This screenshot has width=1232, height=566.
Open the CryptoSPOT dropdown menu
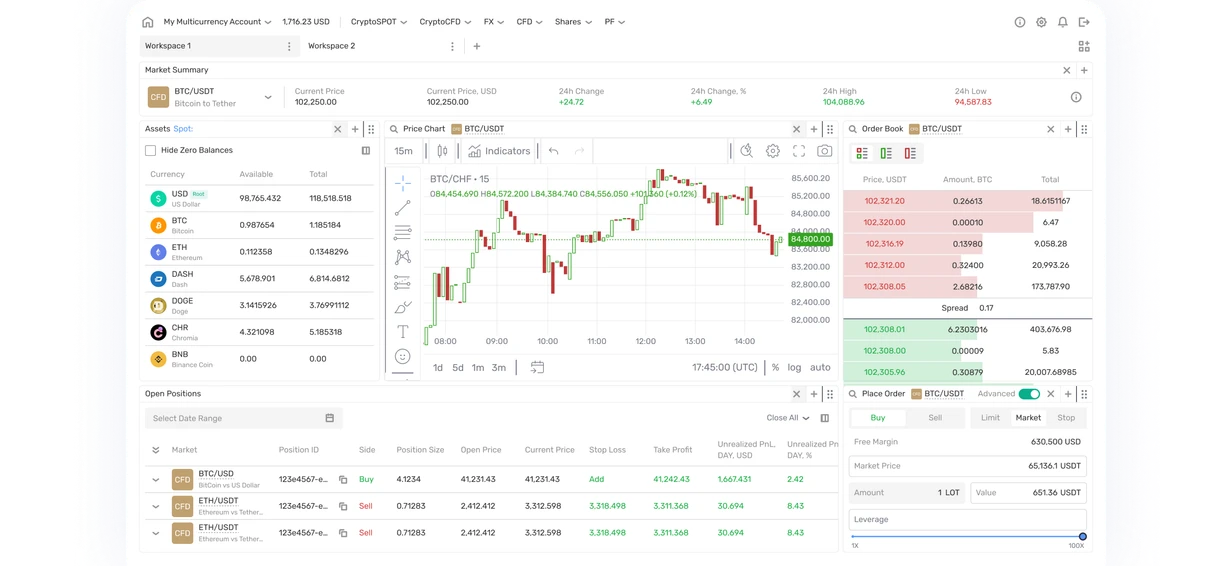(x=379, y=22)
